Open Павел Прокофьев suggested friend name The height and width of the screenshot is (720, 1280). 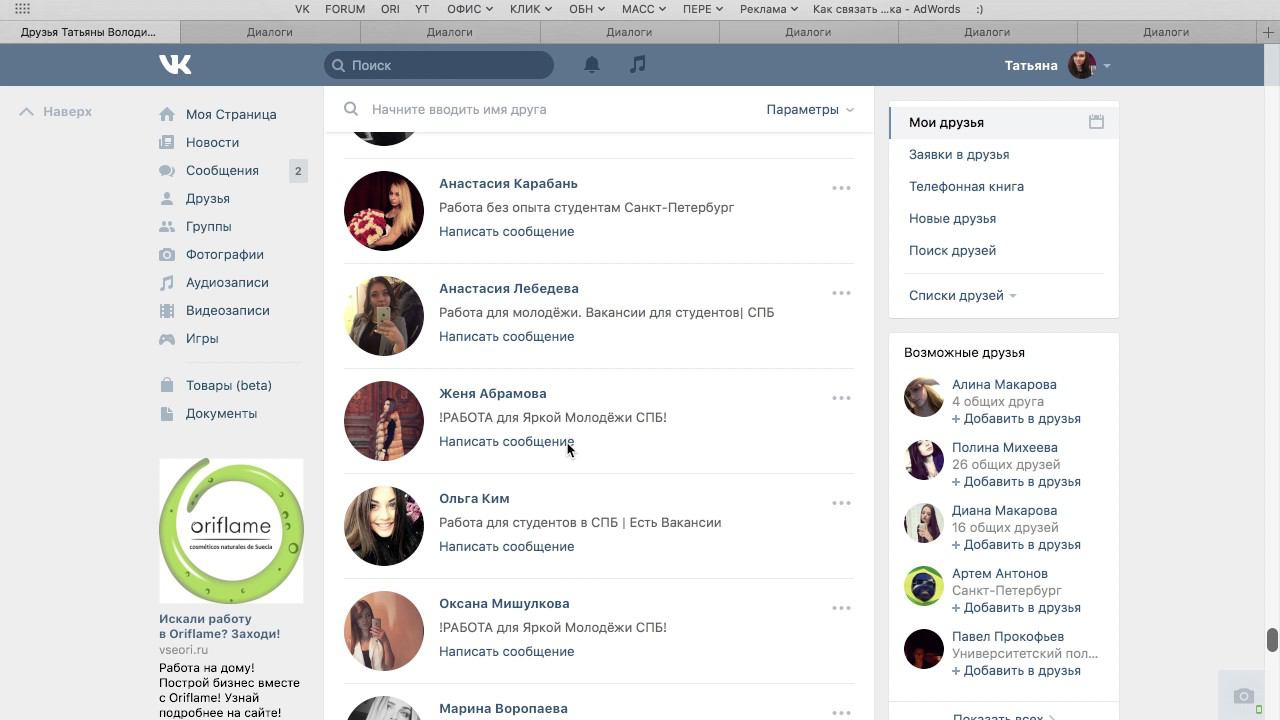point(1008,636)
